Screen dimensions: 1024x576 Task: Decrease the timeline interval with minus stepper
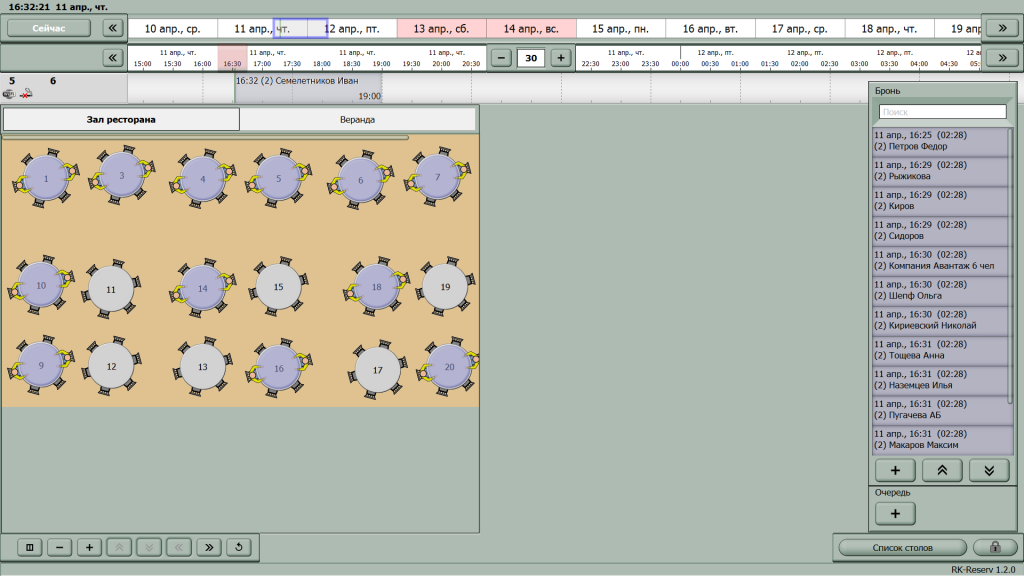coord(501,57)
